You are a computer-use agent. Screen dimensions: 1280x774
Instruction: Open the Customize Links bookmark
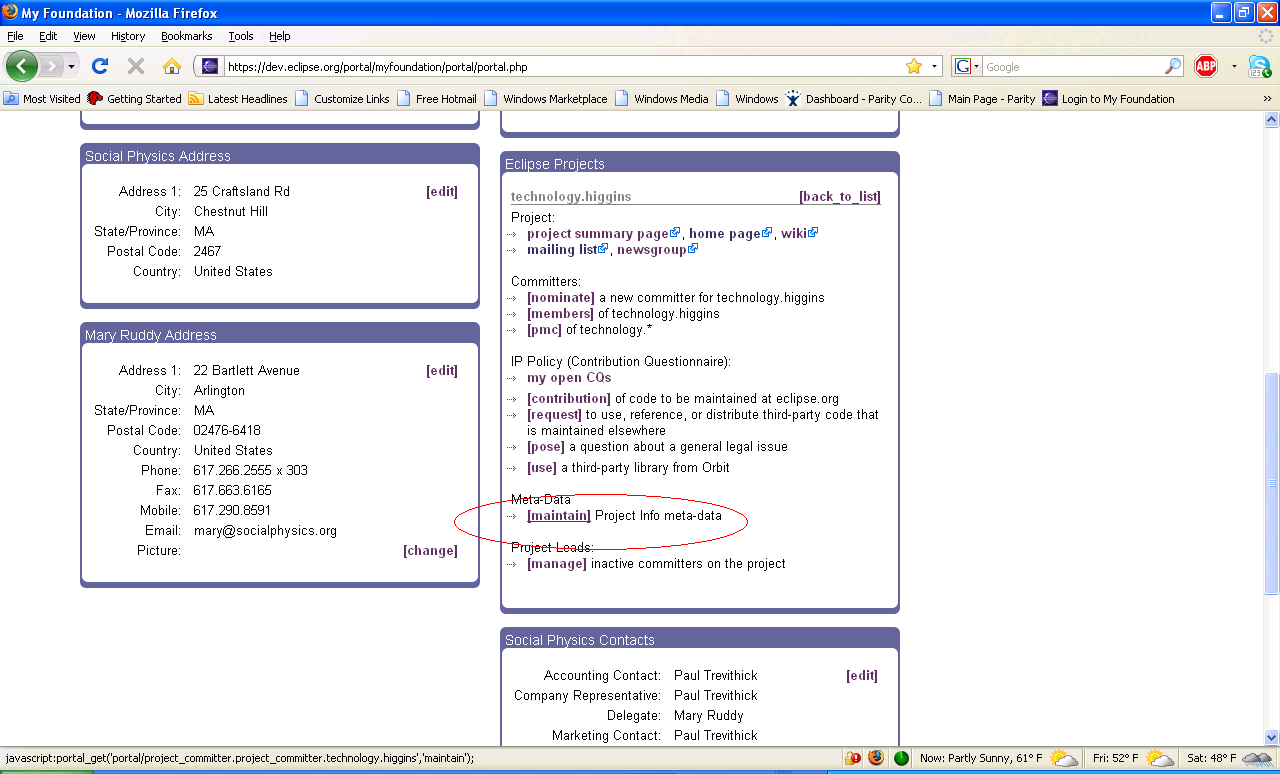click(342, 99)
